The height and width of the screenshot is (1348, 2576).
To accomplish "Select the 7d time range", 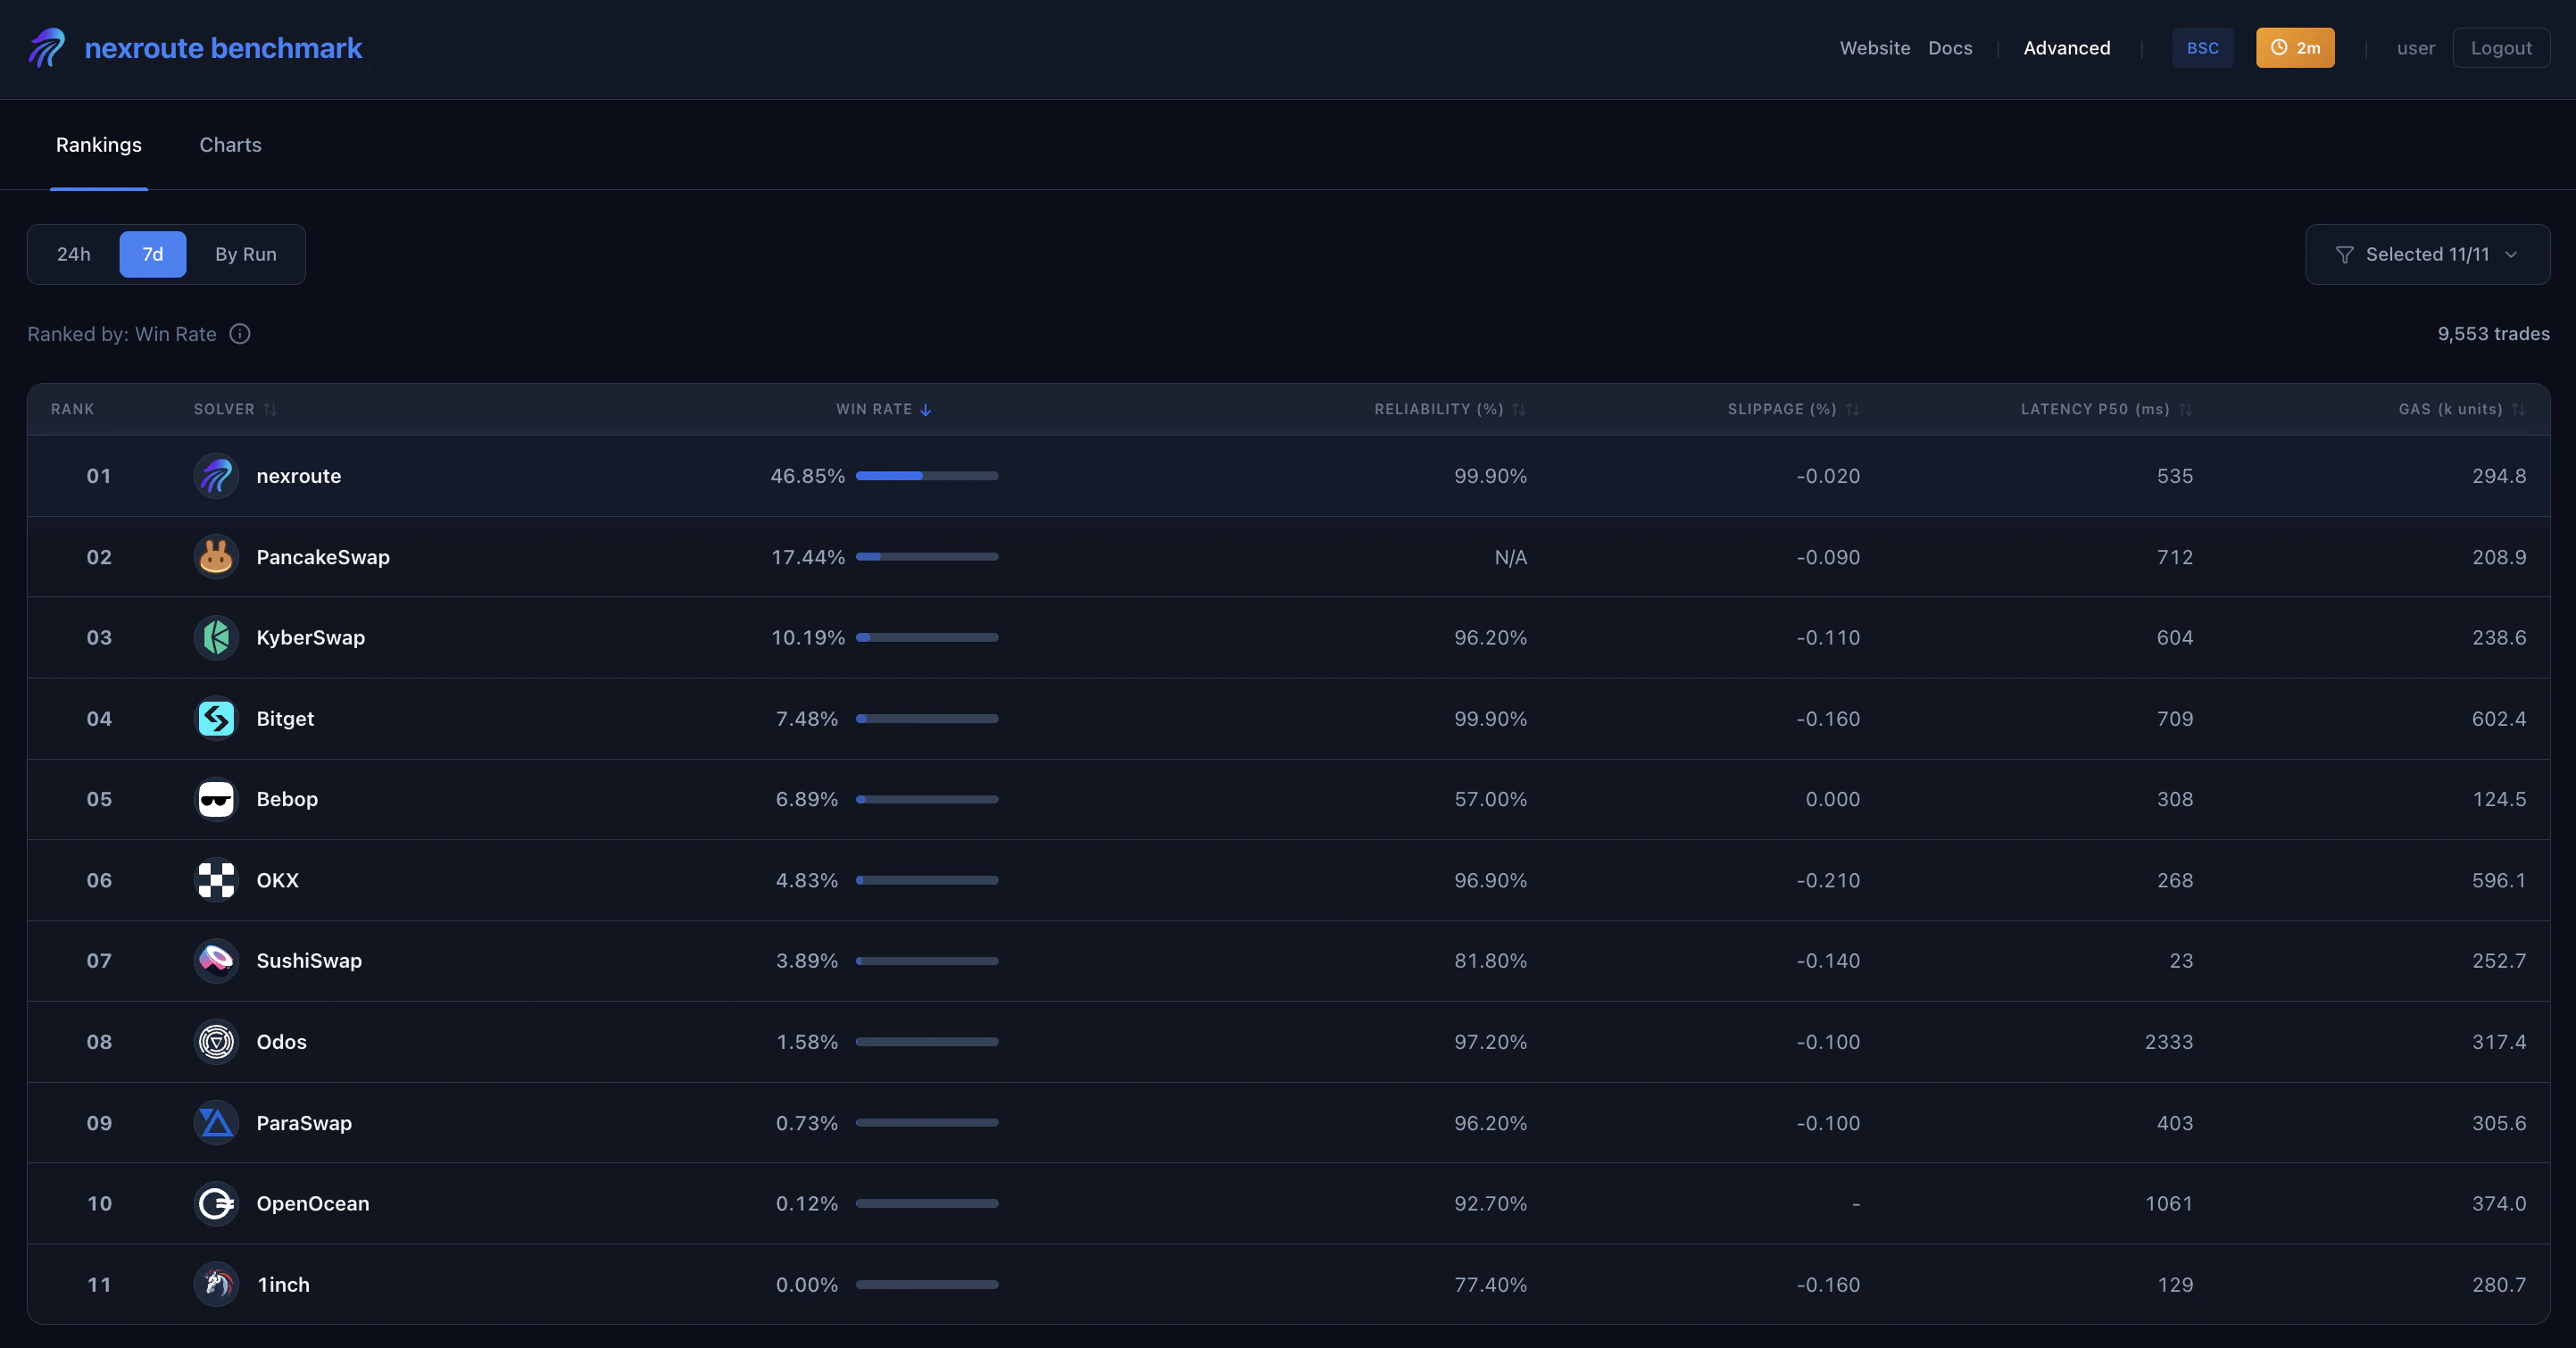I will click(x=153, y=254).
